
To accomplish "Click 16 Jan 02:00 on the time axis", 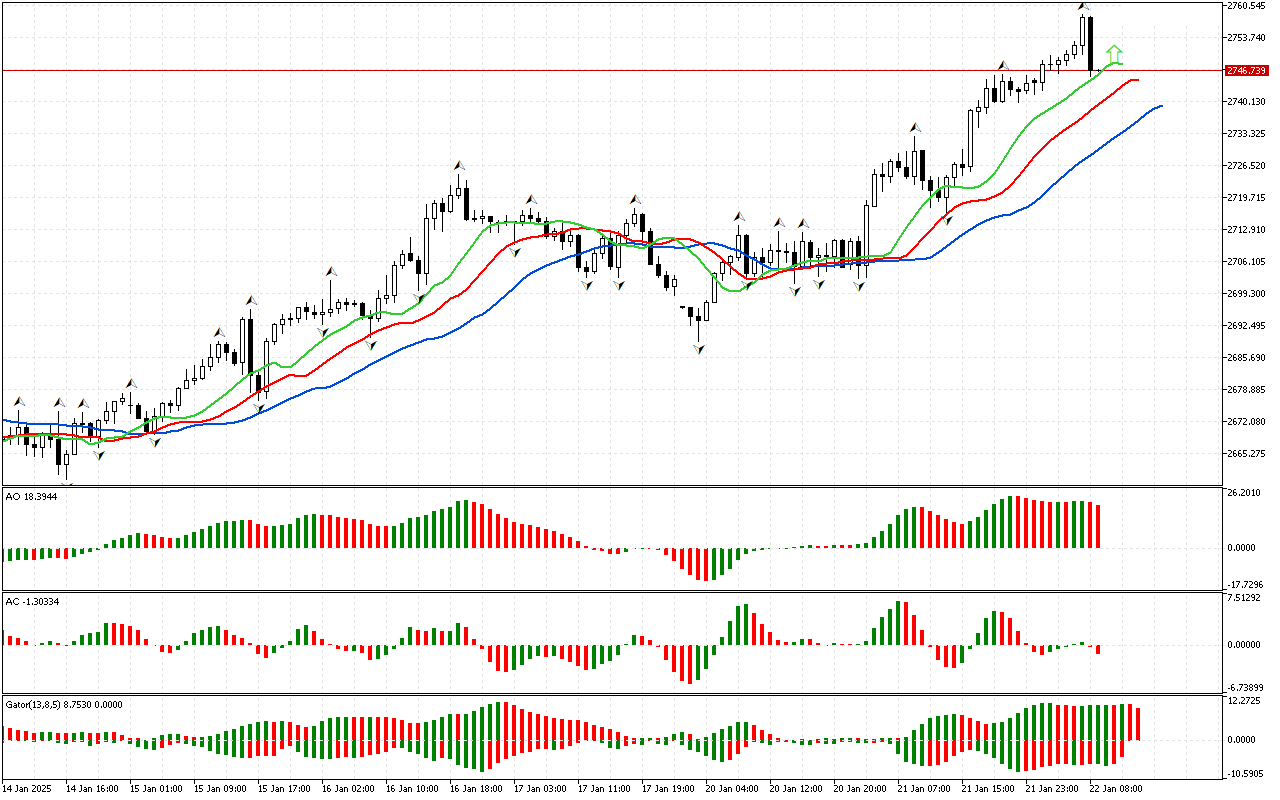I will [348, 789].
